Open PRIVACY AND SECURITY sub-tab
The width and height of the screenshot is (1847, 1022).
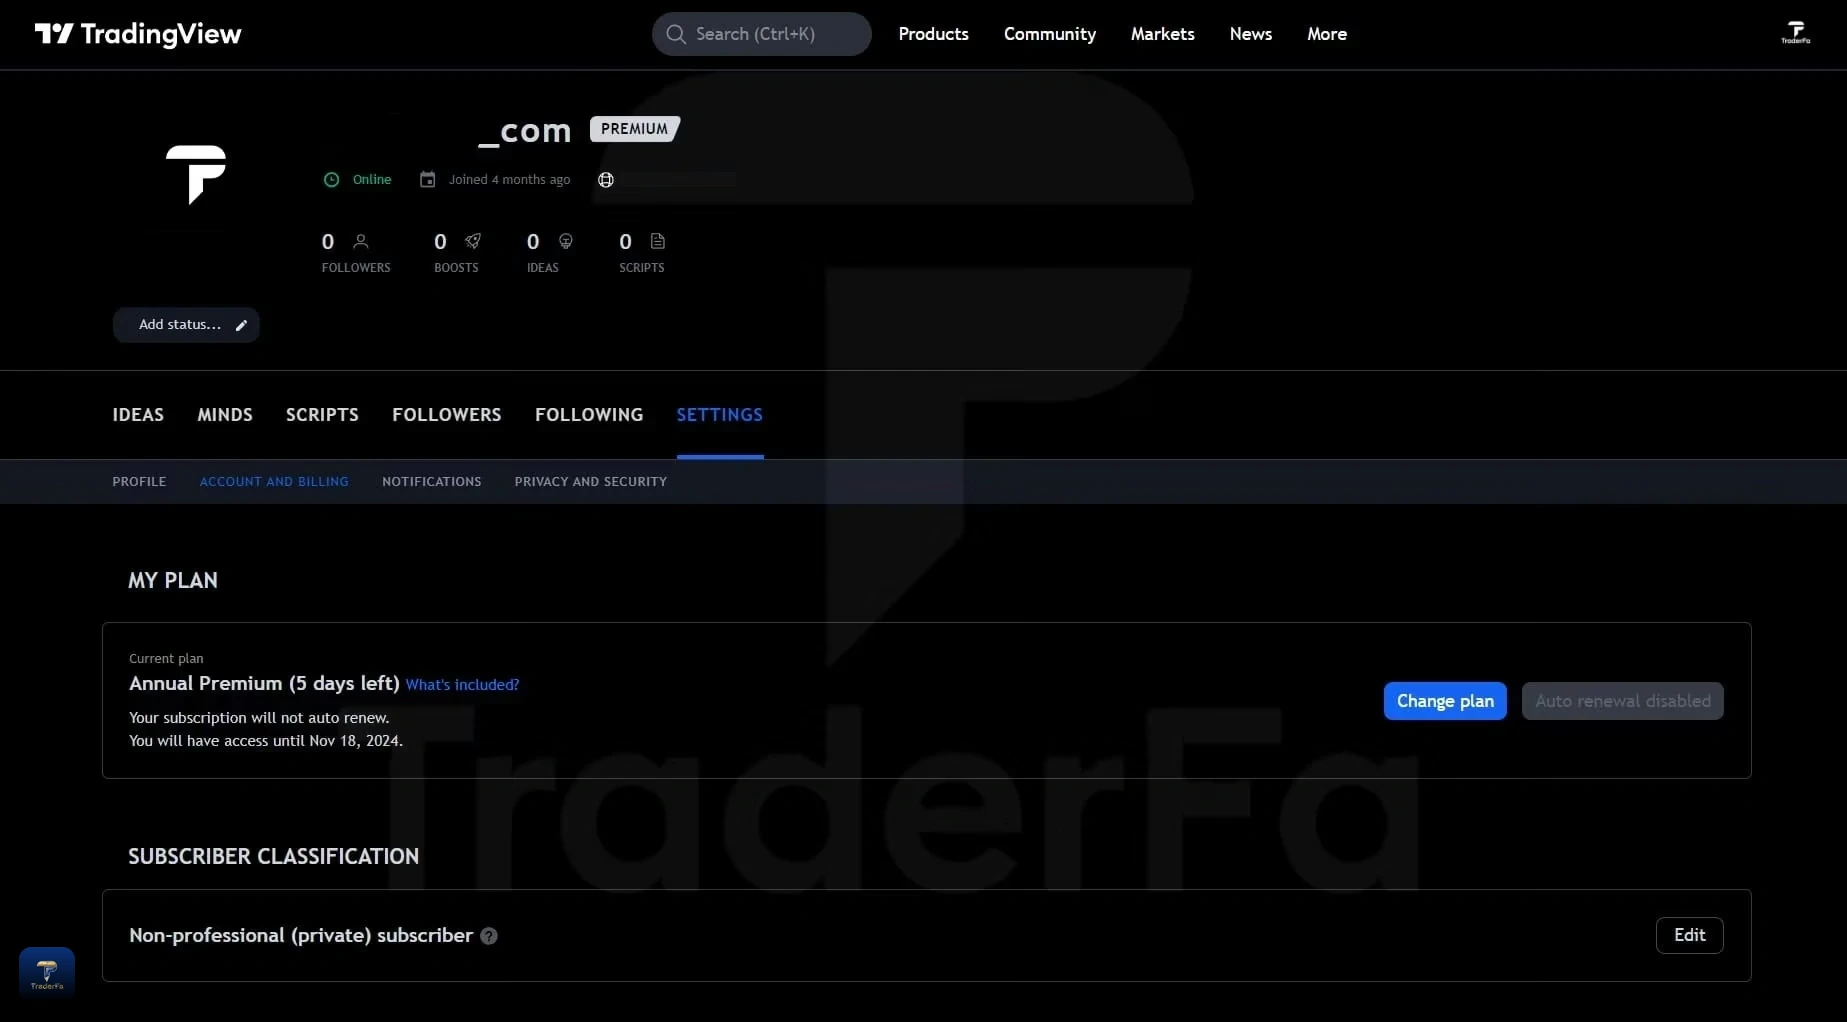pyautogui.click(x=591, y=482)
